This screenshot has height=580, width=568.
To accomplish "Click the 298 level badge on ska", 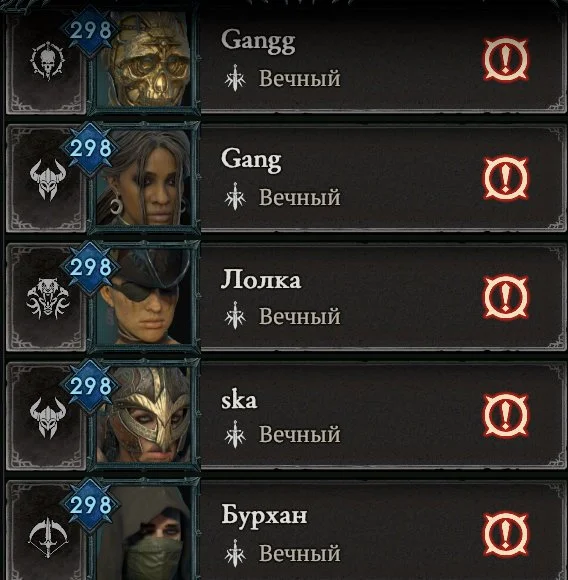I will [90, 386].
